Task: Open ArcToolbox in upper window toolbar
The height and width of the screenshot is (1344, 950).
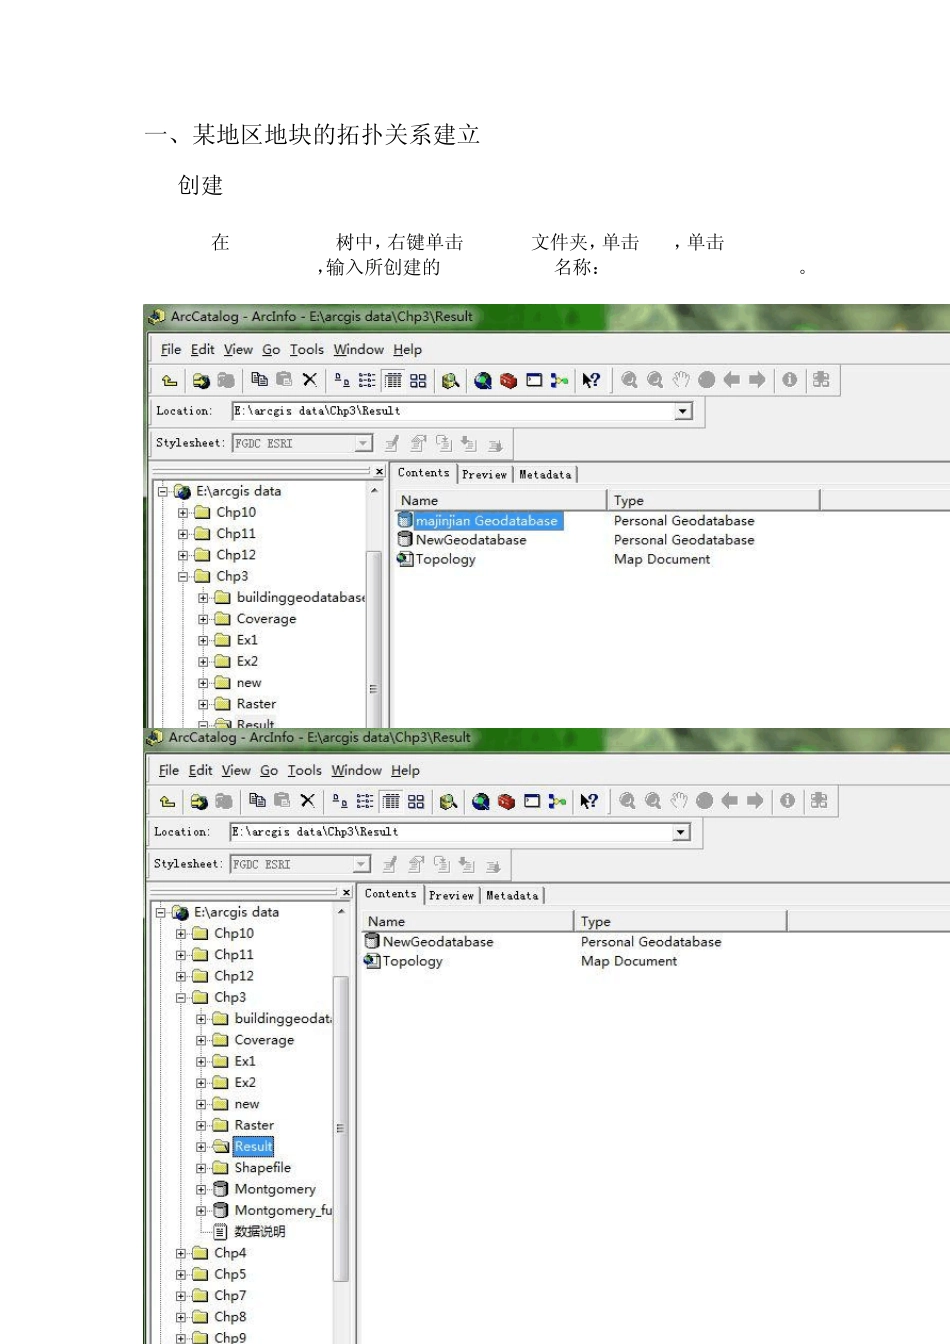Action: (508, 380)
